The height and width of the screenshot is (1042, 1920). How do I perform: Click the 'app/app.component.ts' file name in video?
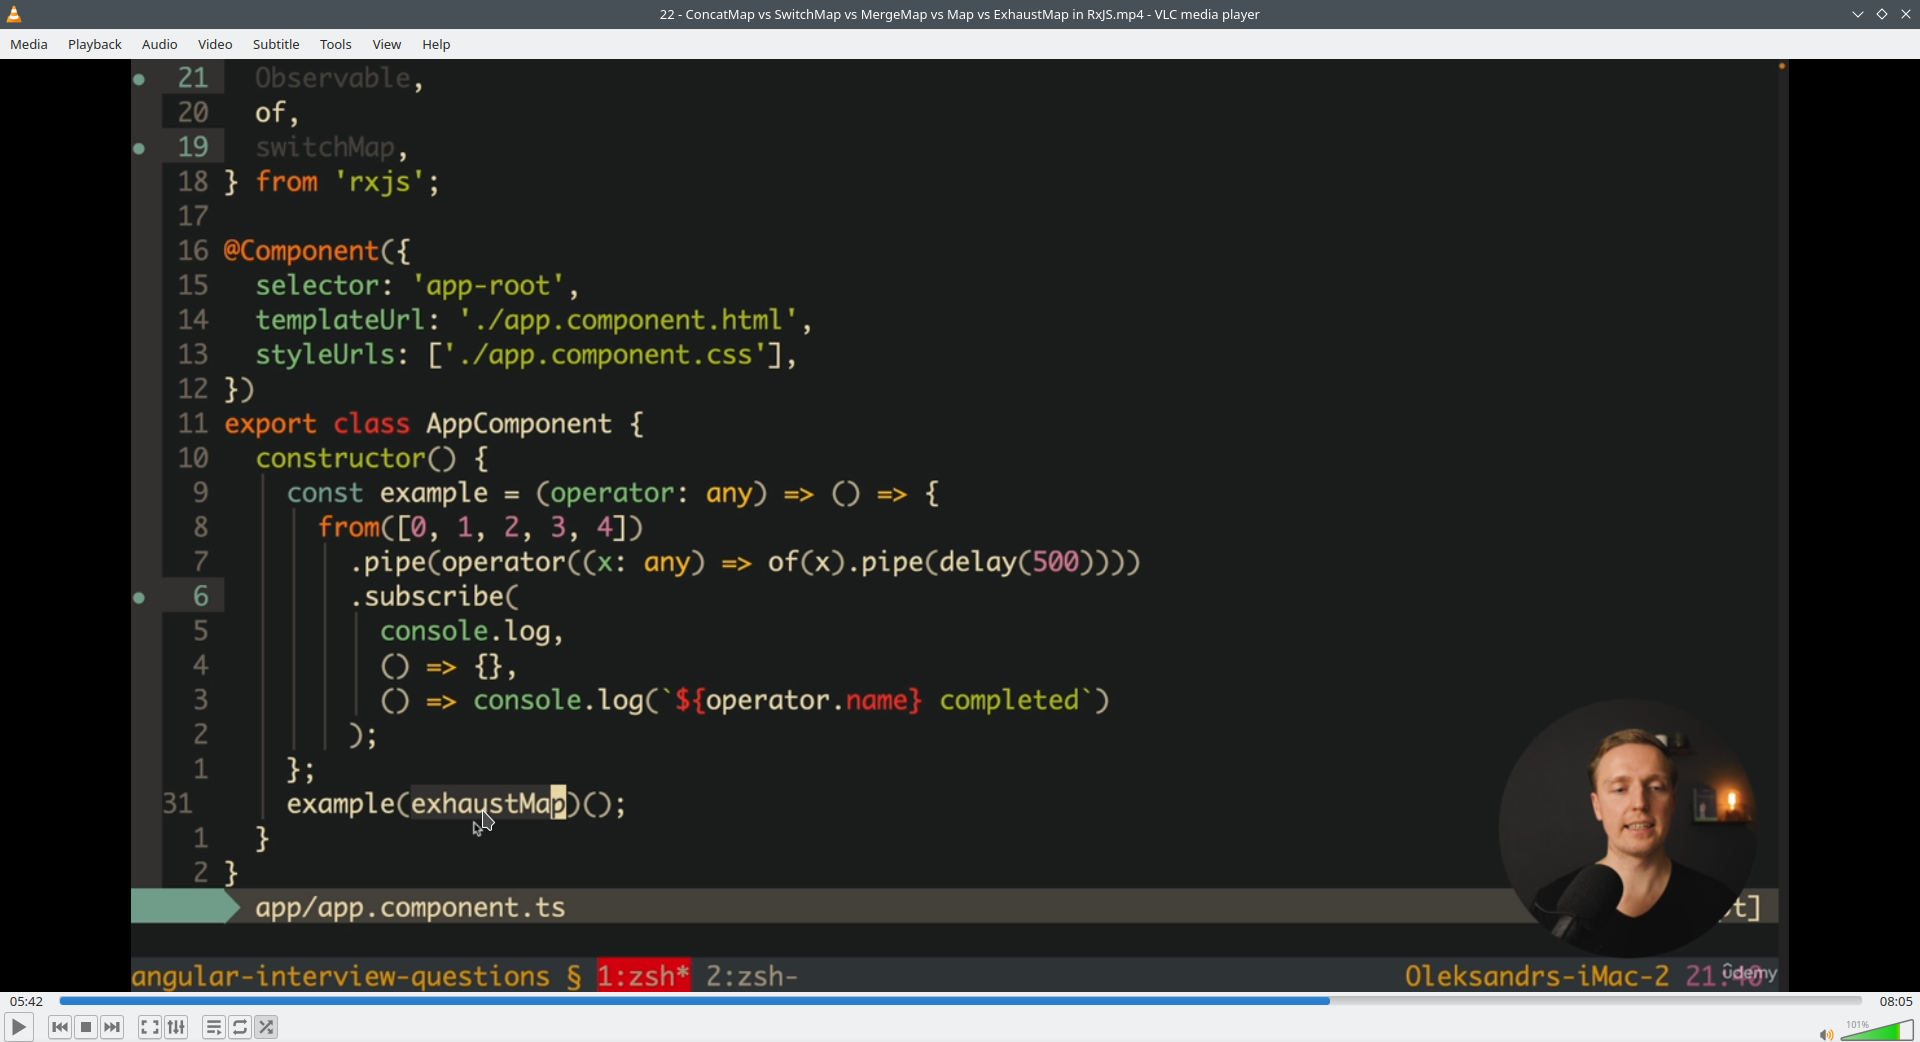click(x=410, y=907)
